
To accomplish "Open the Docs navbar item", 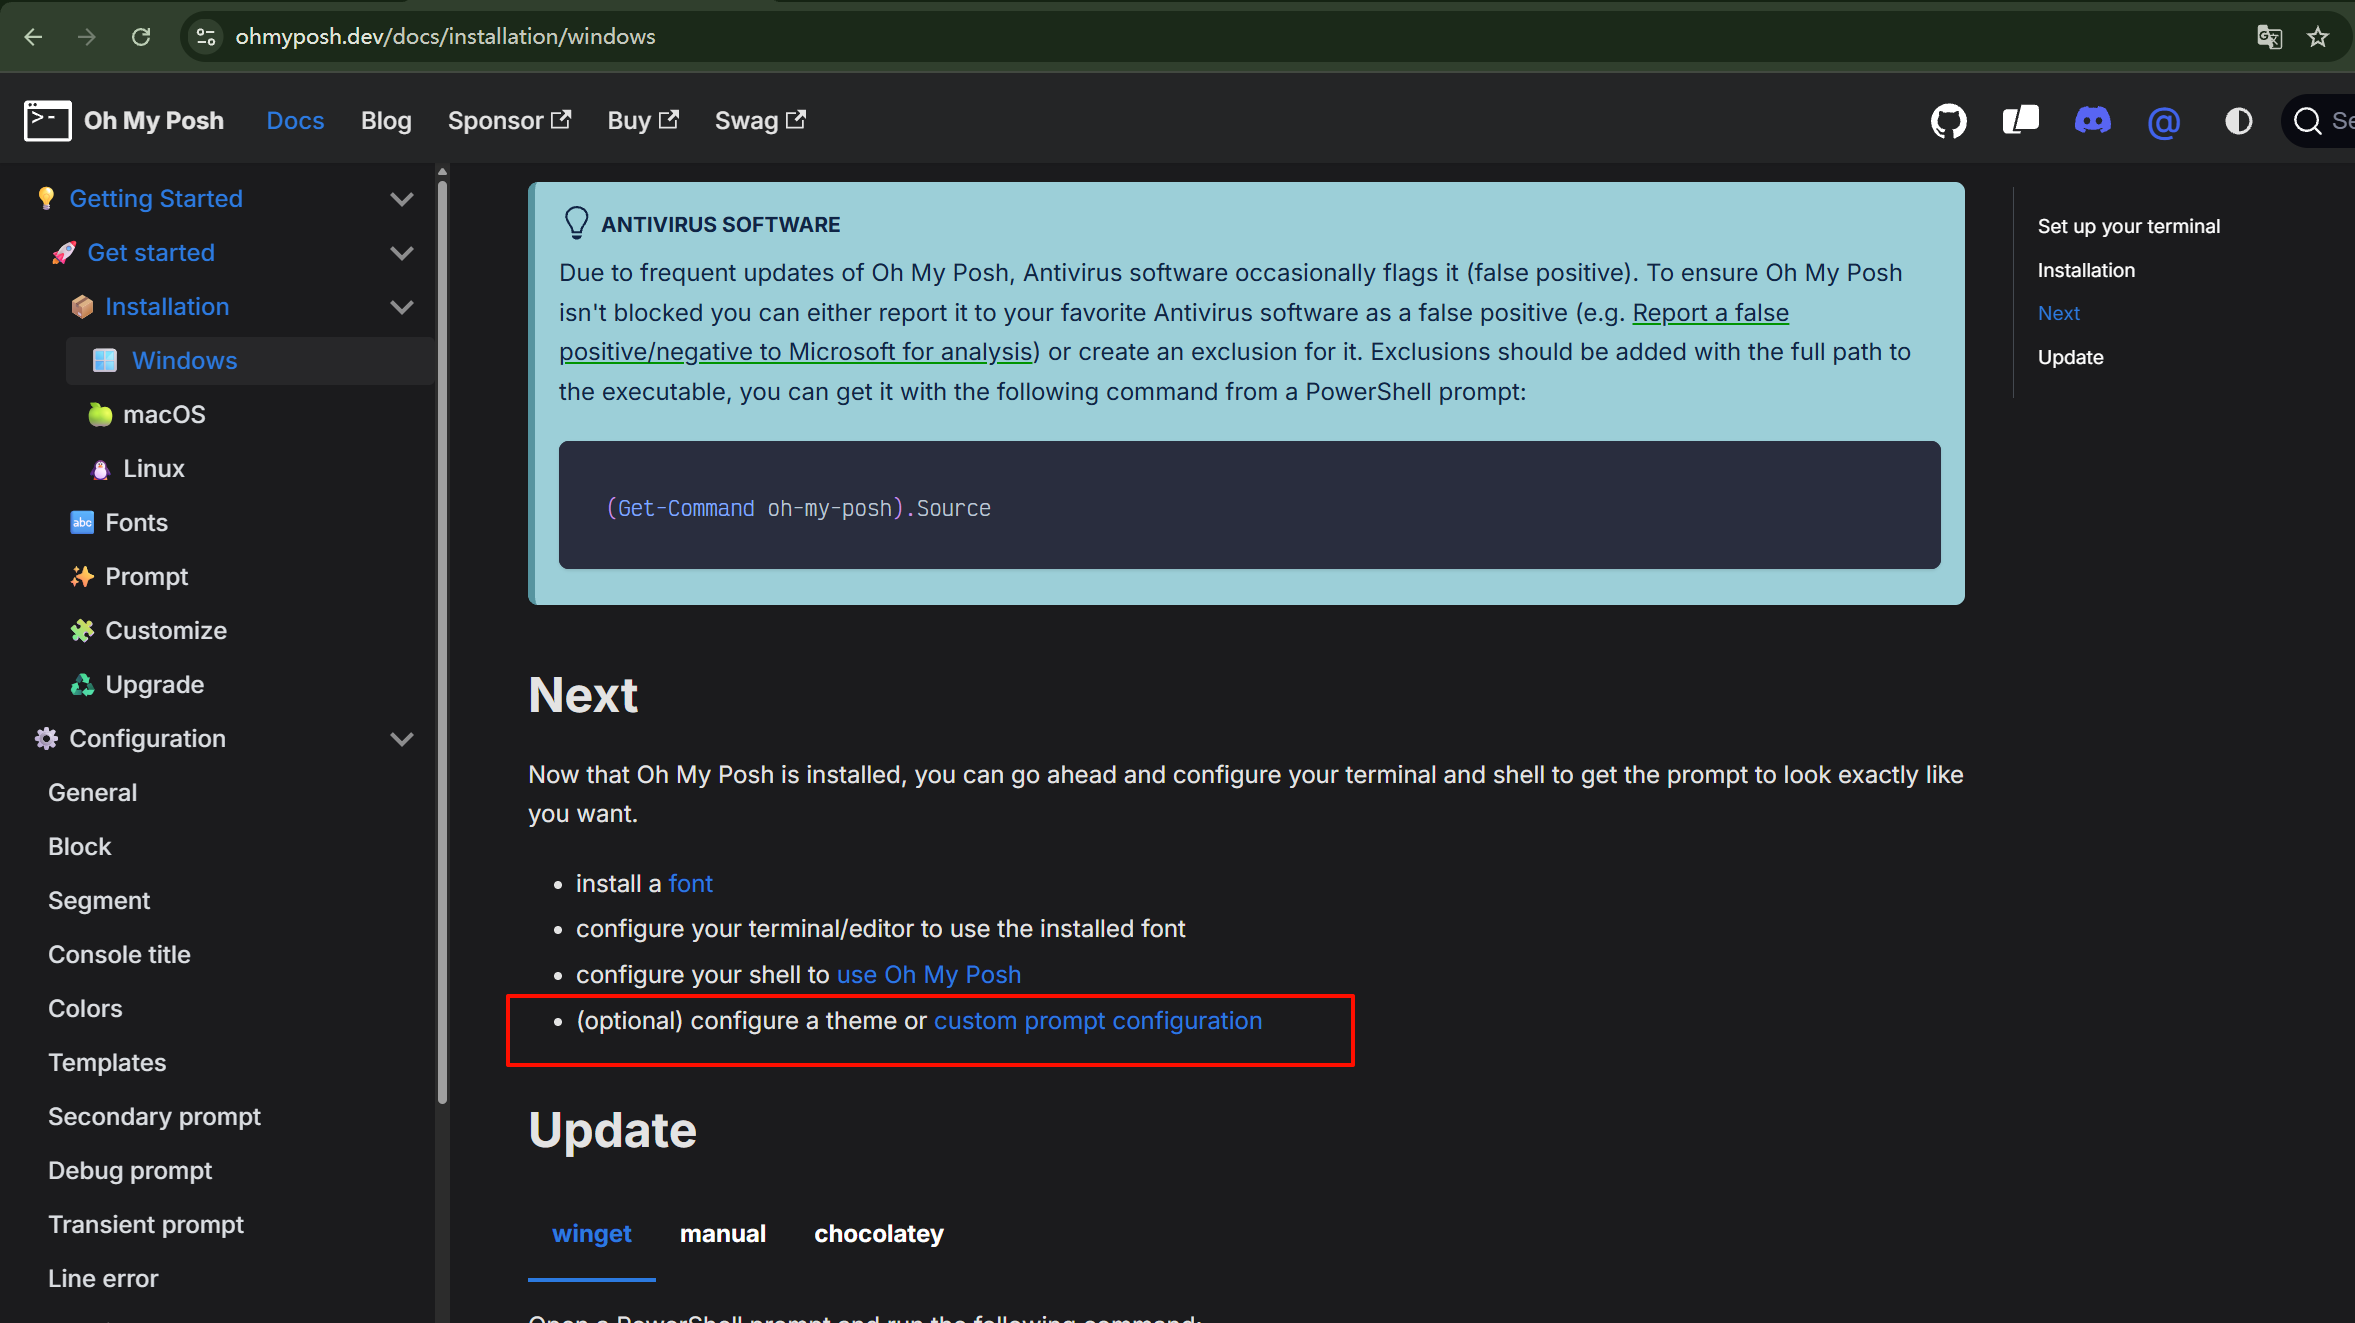I will point(295,121).
